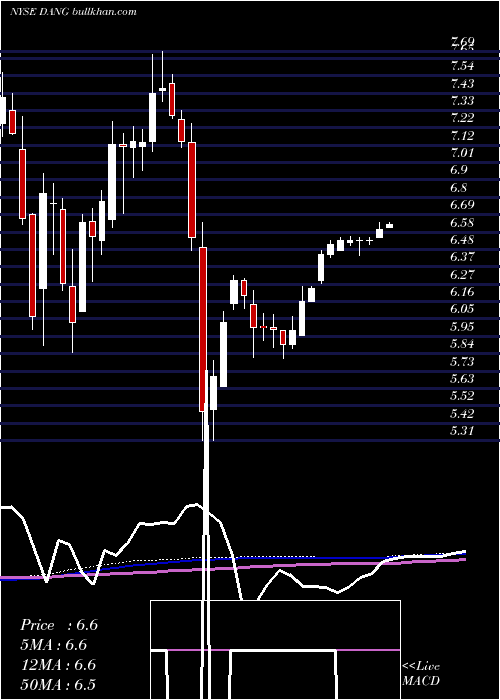Click the 6.9 price axis label
Viewport: 500px width, 700px height.
coord(459,171)
